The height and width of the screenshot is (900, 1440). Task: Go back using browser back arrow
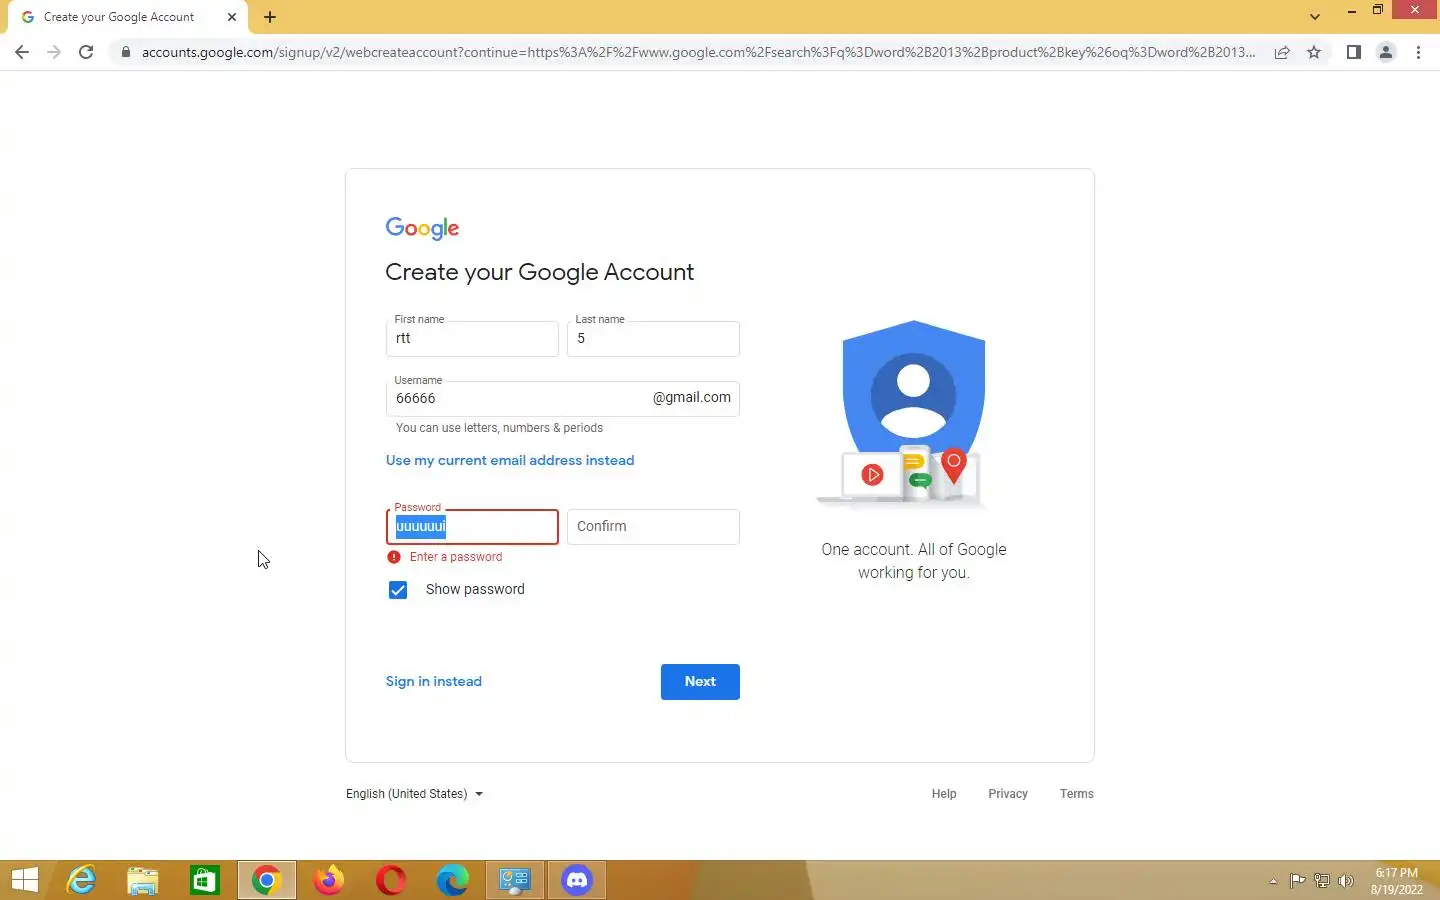click(x=22, y=52)
